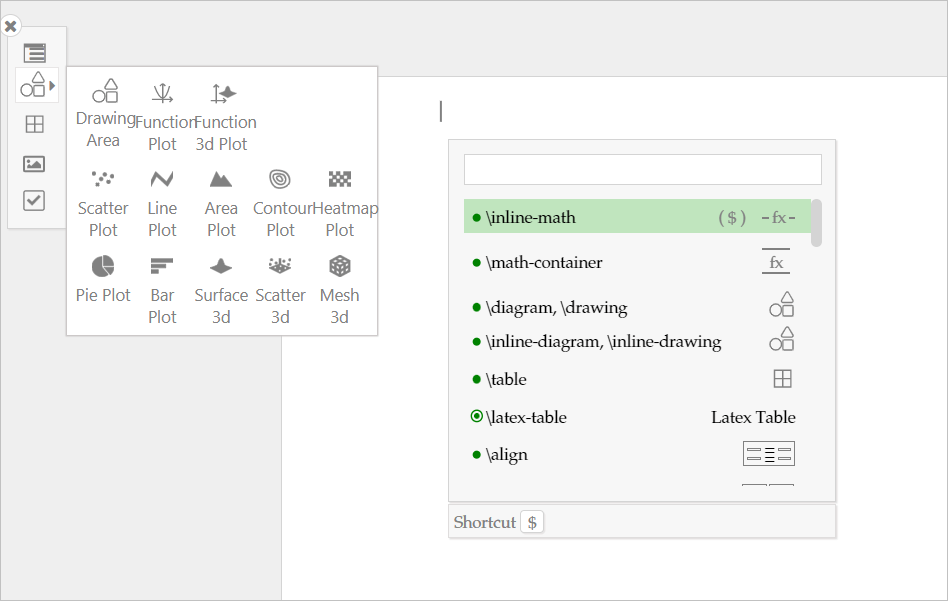Screen dimensions: 948x601
Task: Insert a Bar Plot
Action: [162, 267]
